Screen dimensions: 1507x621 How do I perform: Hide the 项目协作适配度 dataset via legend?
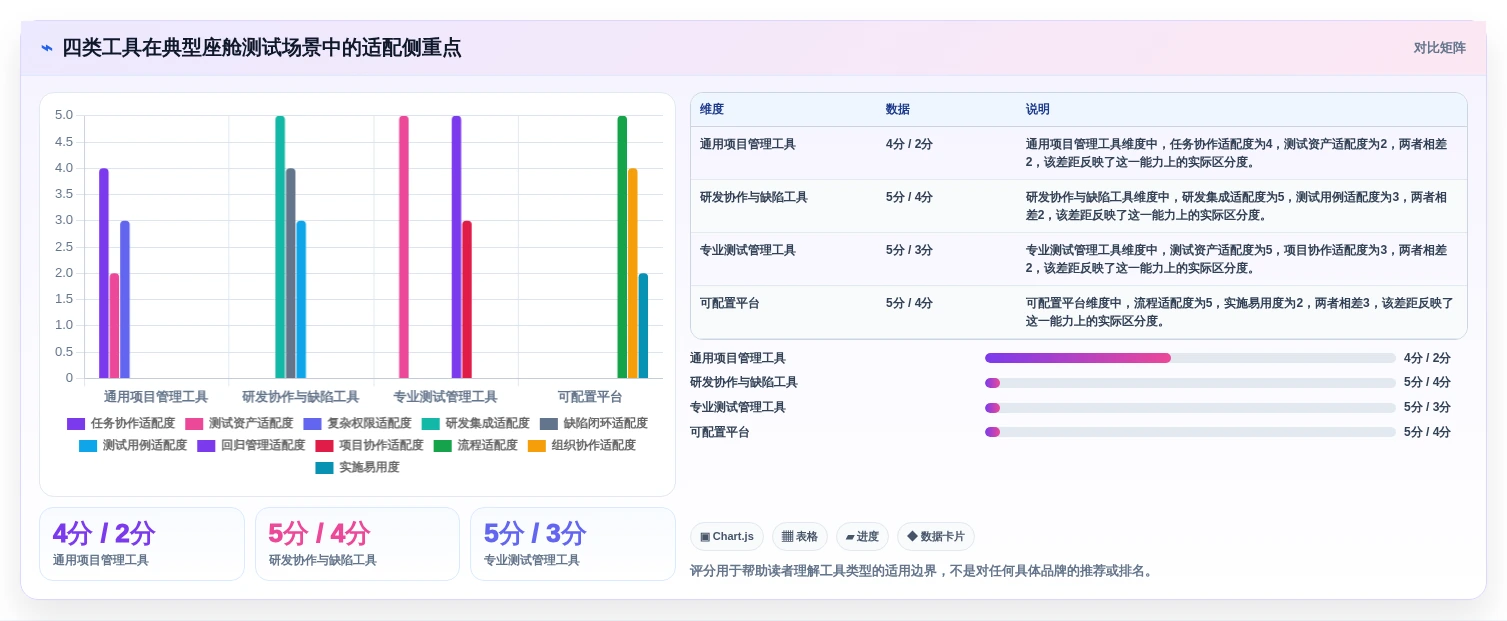[x=369, y=445]
